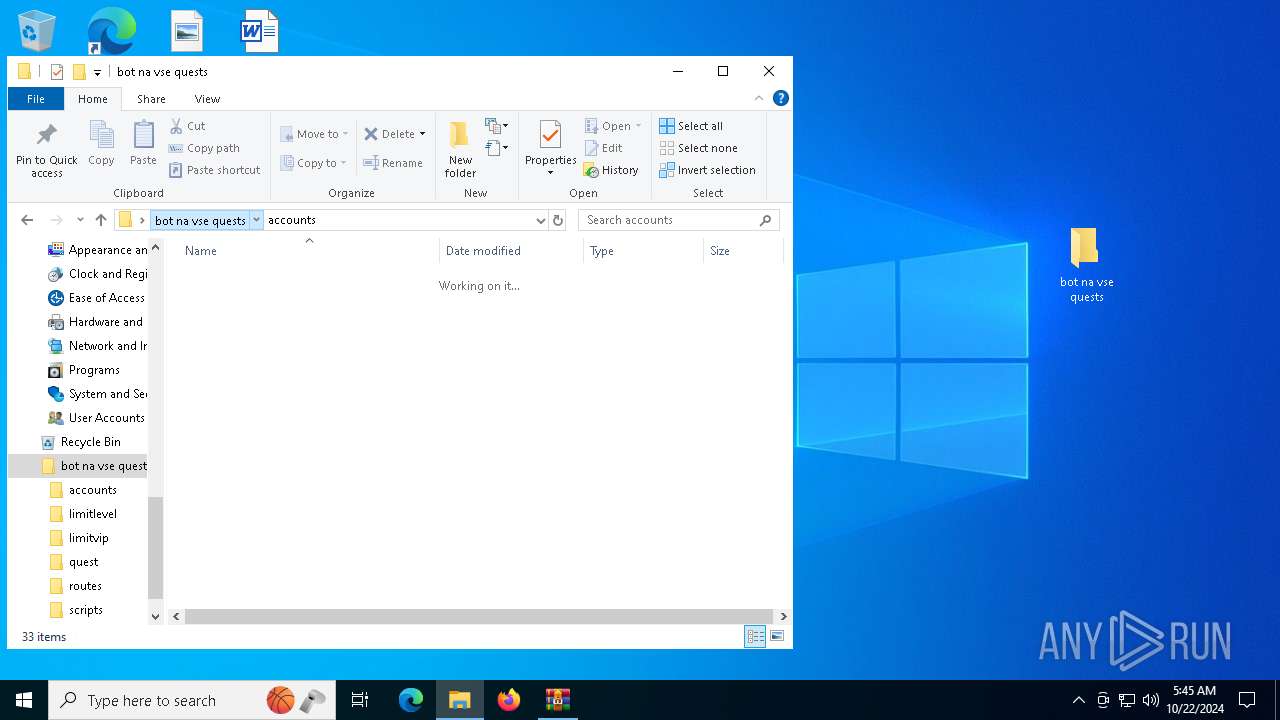Click Select all in the ribbon
This screenshot has width=1280, height=720.
[691, 126]
